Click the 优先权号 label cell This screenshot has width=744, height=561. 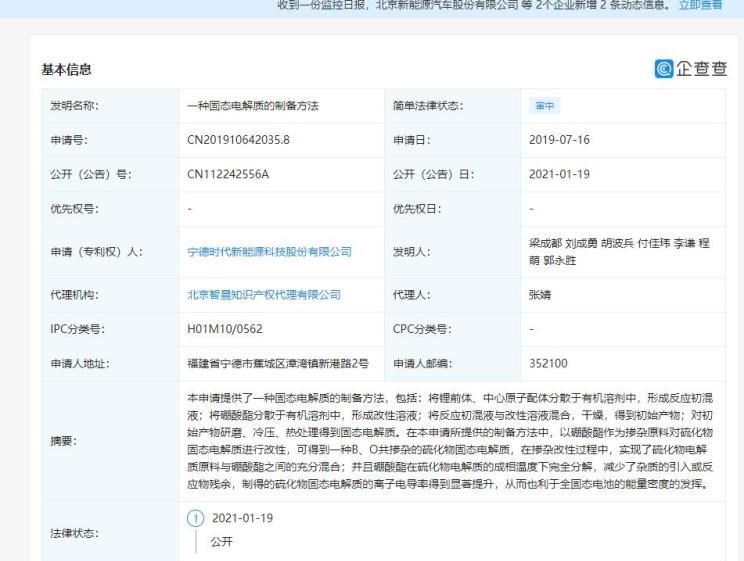[x=110, y=209]
